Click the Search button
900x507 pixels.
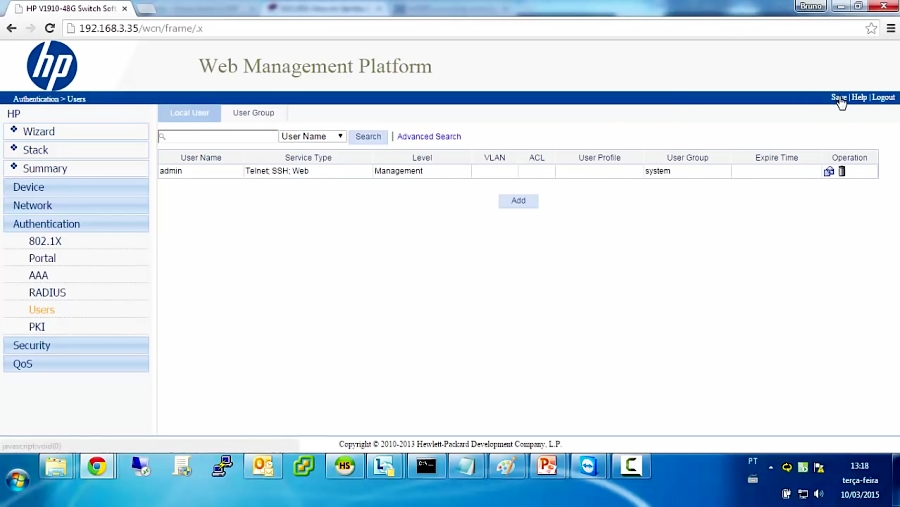coord(368,137)
